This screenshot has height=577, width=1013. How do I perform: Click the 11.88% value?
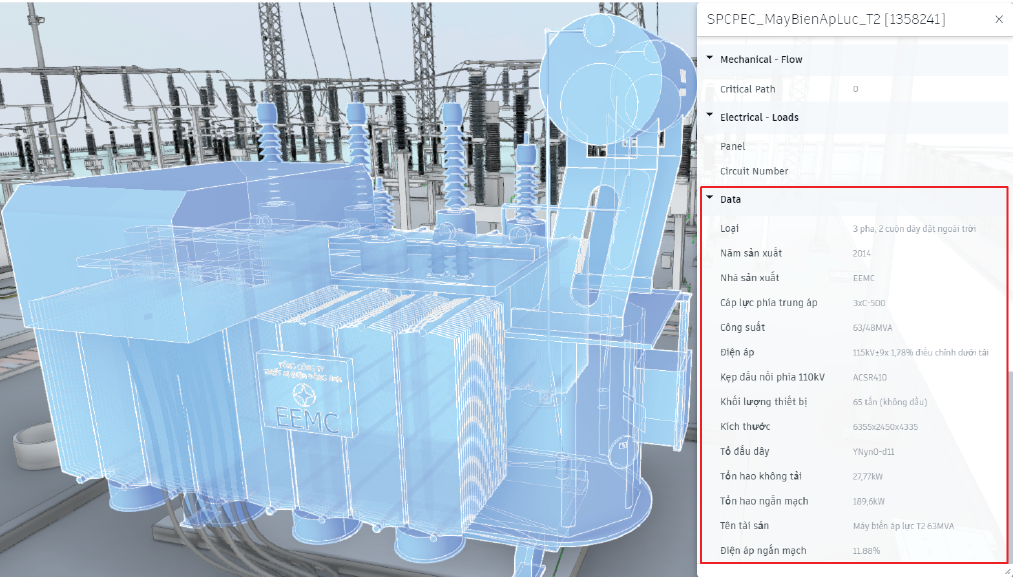pyautogui.click(x=866, y=551)
